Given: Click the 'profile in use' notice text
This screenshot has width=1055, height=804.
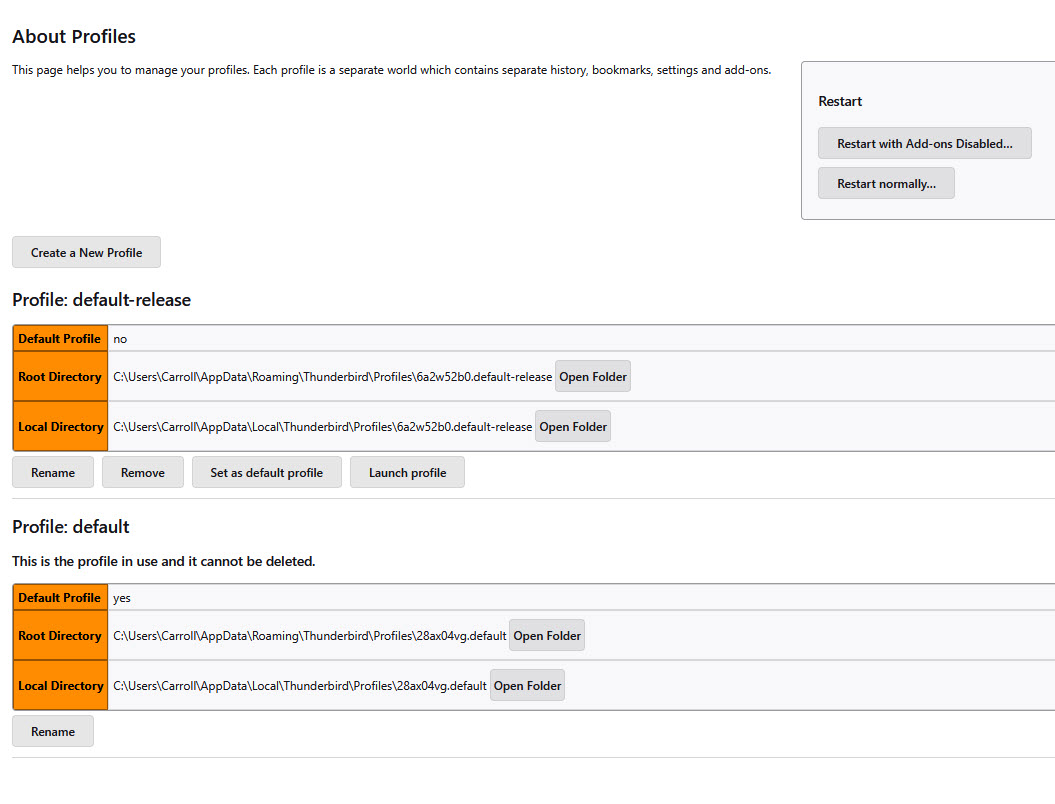Looking at the screenshot, I should (x=163, y=561).
